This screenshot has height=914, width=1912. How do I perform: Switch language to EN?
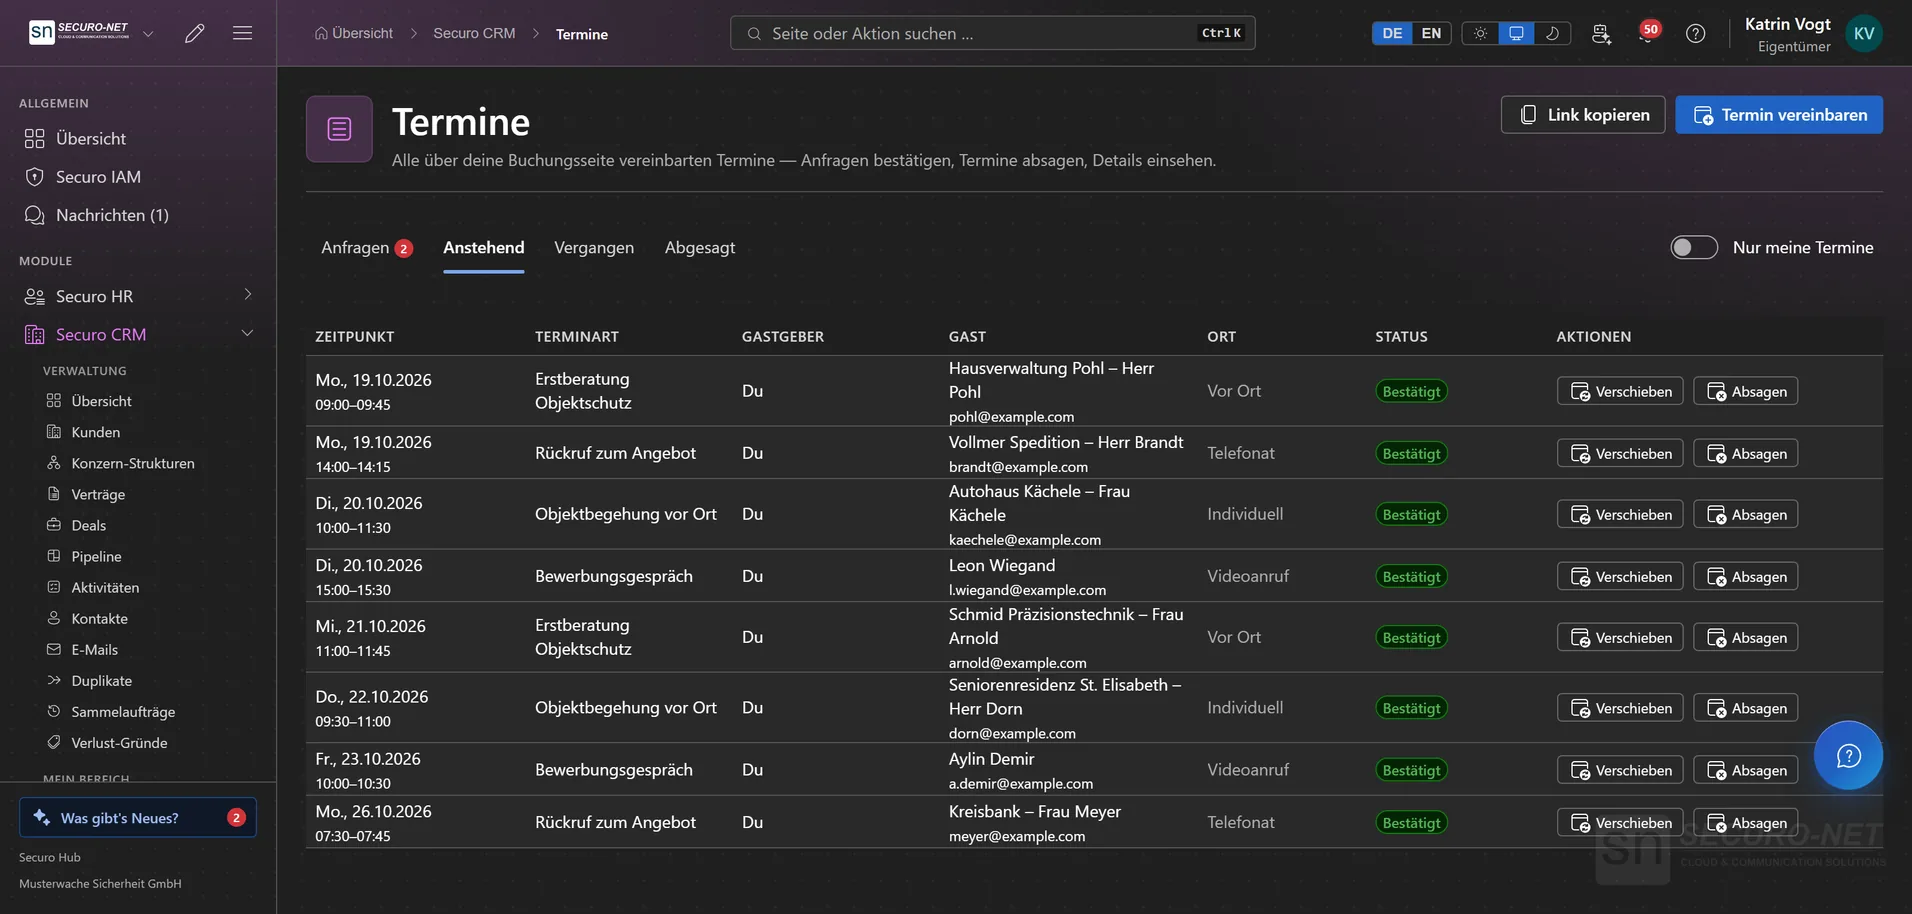tap(1431, 33)
